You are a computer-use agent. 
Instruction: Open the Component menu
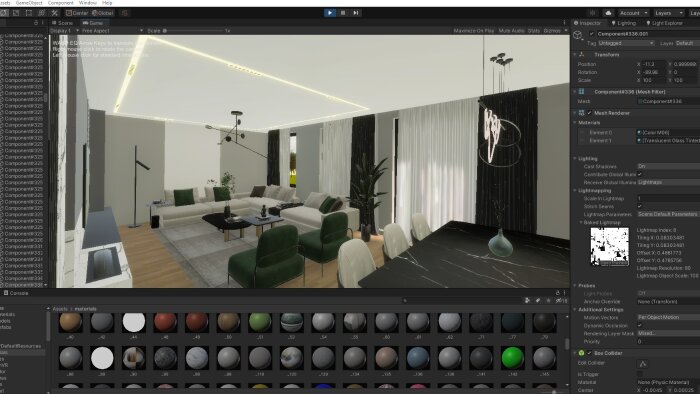point(61,3)
